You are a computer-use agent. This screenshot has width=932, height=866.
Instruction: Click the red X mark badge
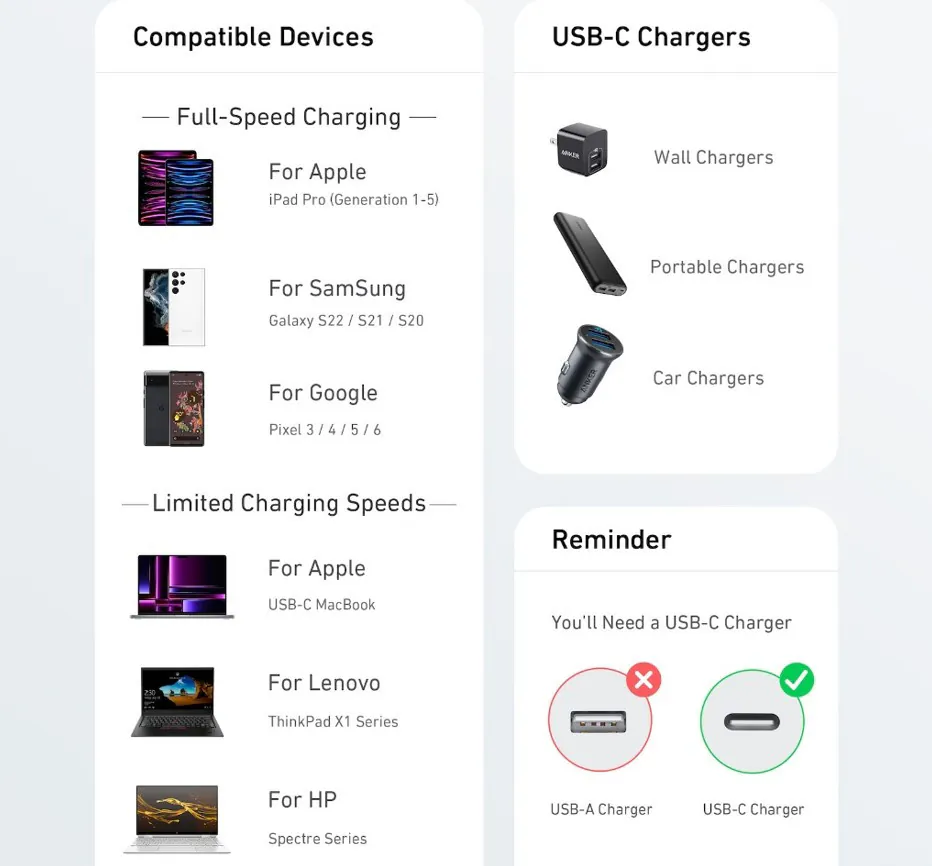(x=644, y=679)
